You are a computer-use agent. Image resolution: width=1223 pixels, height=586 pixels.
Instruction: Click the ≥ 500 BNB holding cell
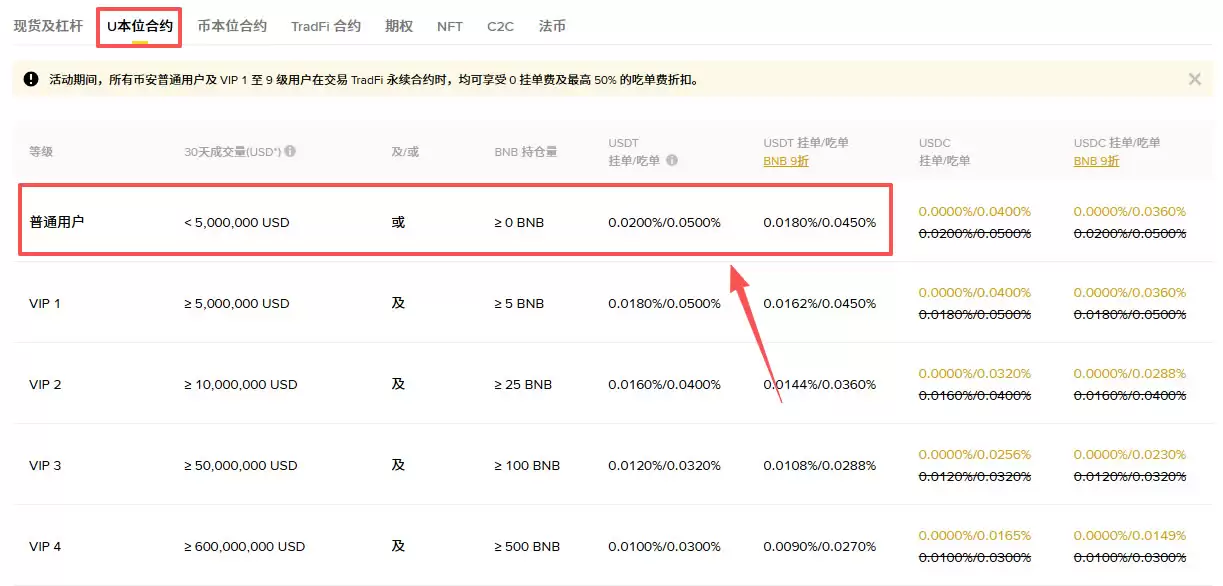(527, 546)
